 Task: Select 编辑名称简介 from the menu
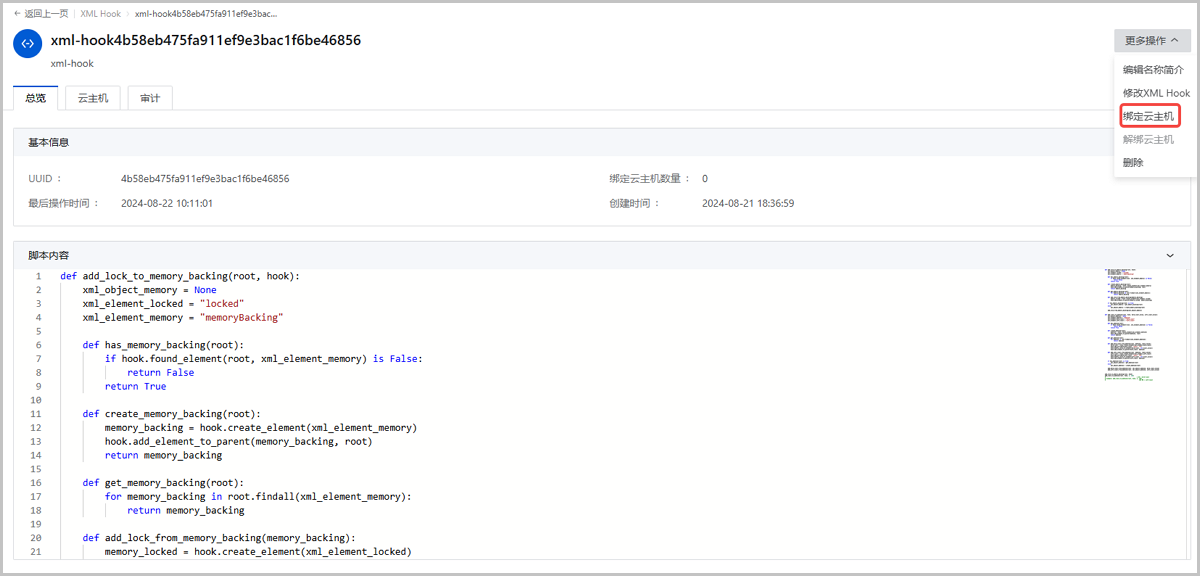1152,70
